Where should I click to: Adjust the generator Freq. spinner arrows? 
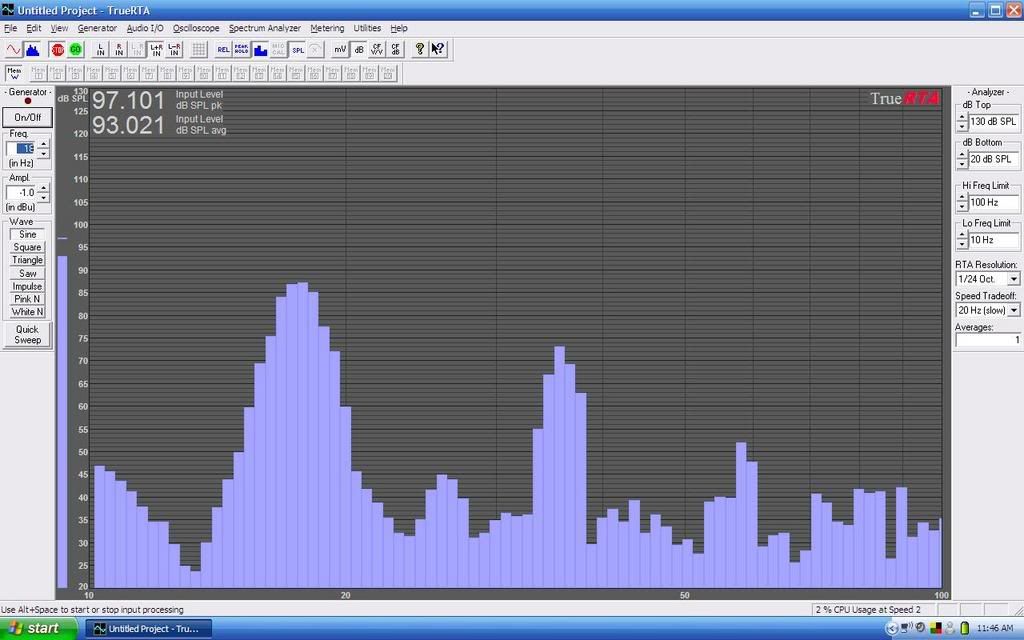[x=43, y=149]
